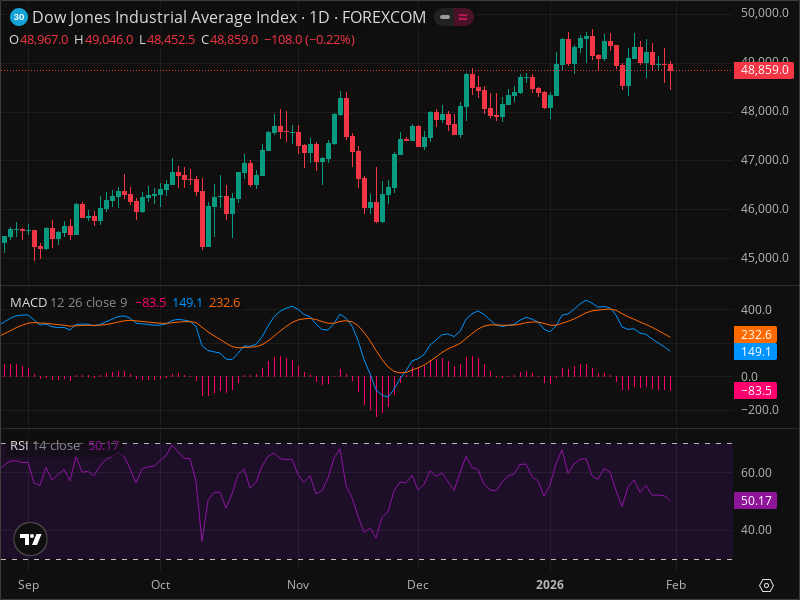Click the purple 50.17 RSI axis label
This screenshot has width=800, height=600.
click(x=756, y=501)
